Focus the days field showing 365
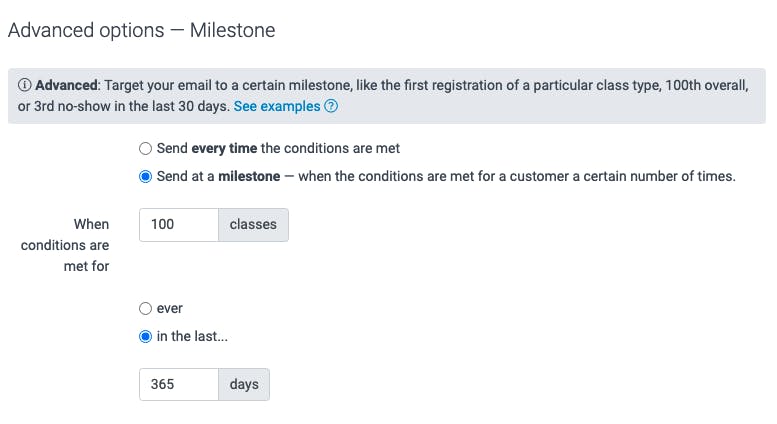 [x=179, y=384]
